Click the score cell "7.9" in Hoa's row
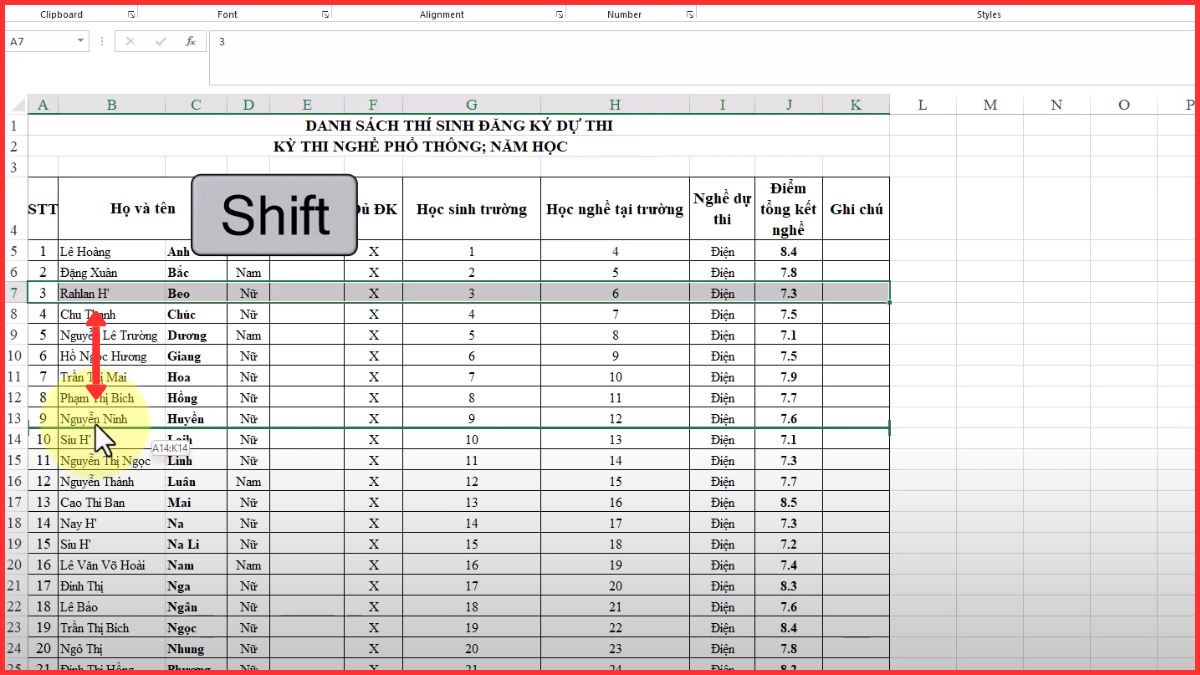The height and width of the screenshot is (675, 1200). [x=789, y=377]
